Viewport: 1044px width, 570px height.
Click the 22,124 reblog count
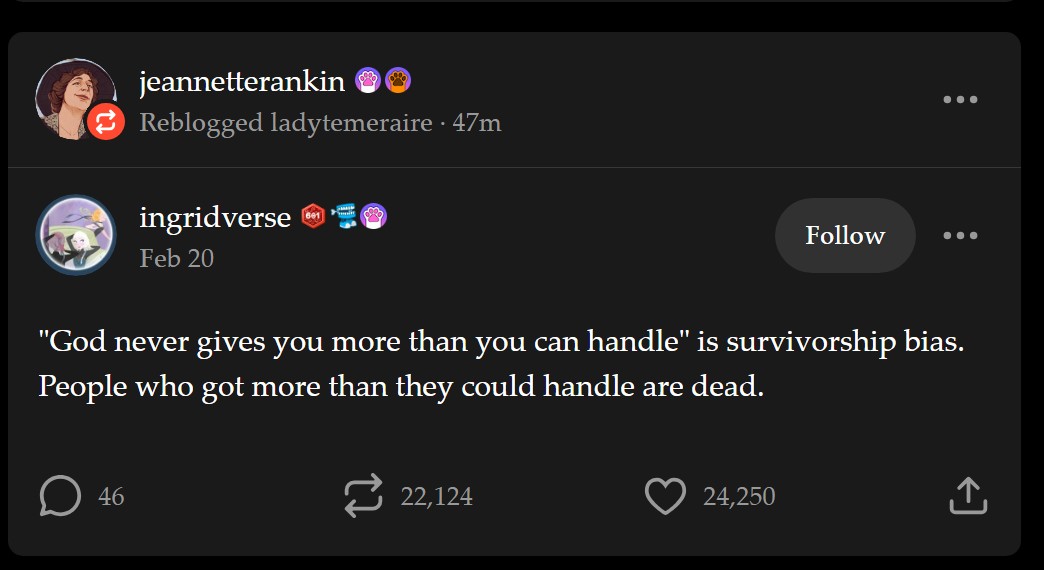[x=436, y=496]
